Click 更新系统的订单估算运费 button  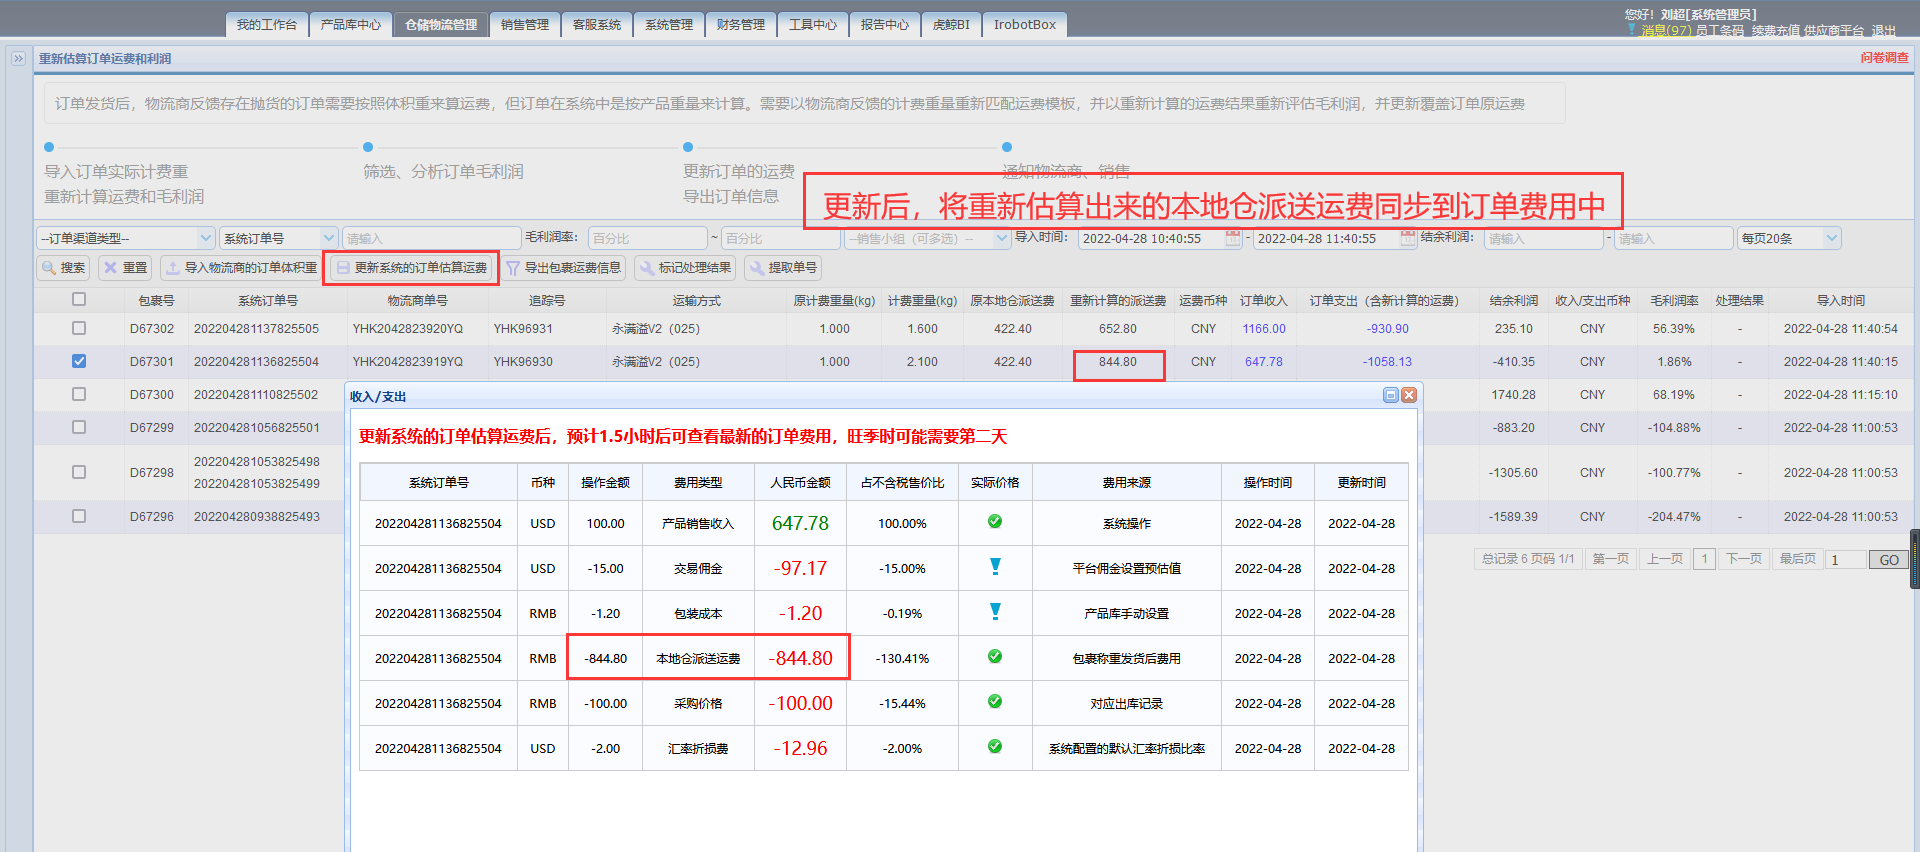pyautogui.click(x=411, y=268)
